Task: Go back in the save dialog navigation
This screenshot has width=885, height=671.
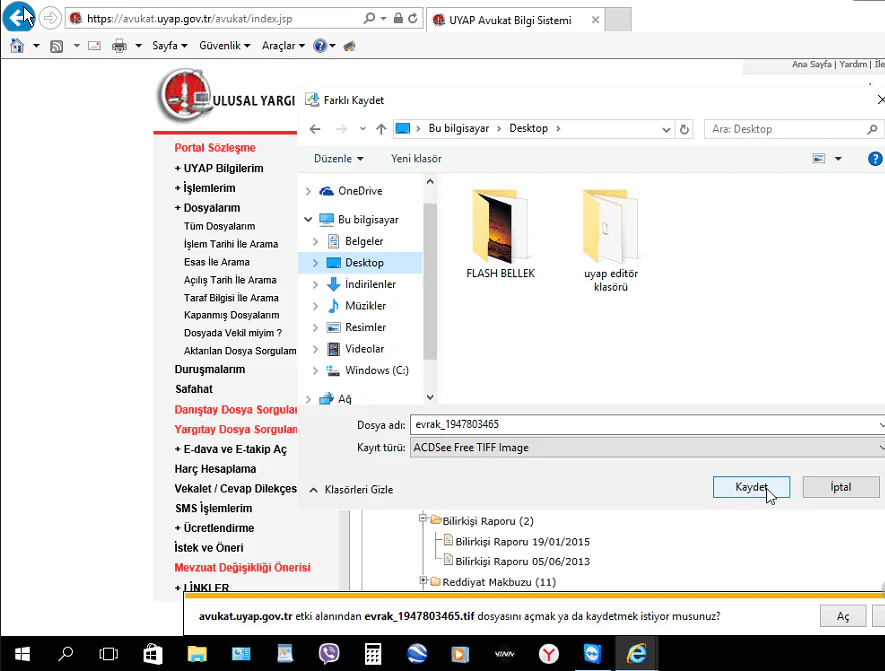Action: pyautogui.click(x=315, y=129)
